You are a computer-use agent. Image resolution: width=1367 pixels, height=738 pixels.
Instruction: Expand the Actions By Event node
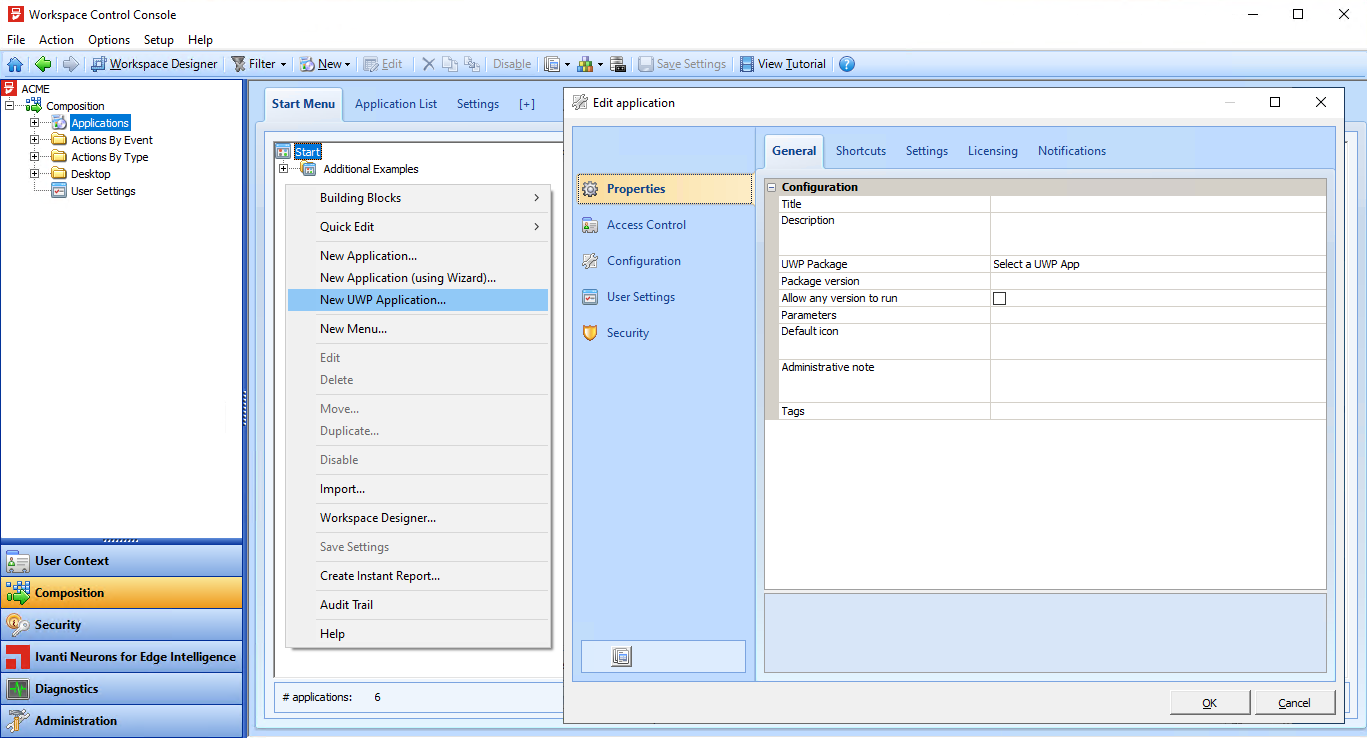pos(35,140)
